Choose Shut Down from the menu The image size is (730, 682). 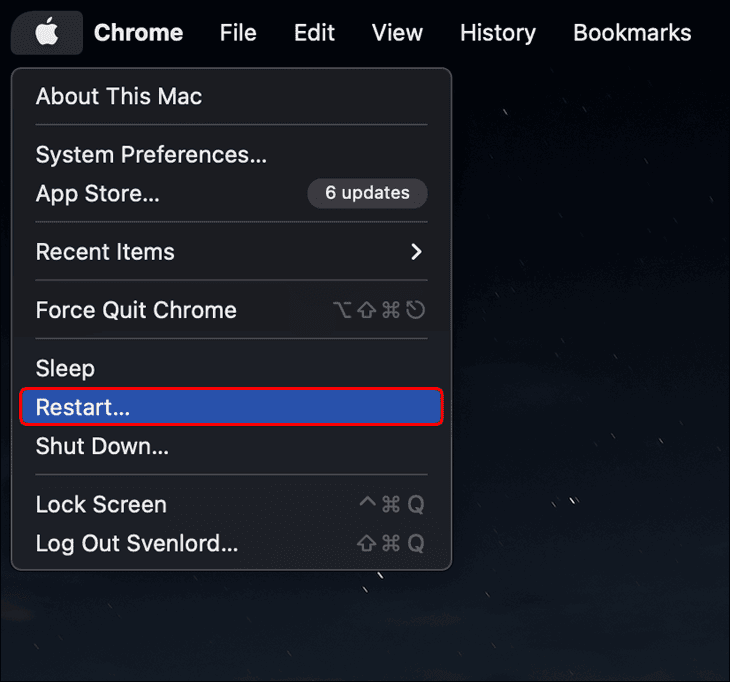click(x=102, y=446)
